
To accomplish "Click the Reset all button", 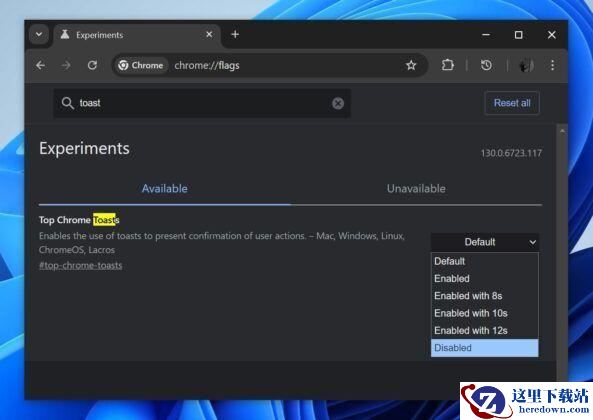I will (512, 103).
